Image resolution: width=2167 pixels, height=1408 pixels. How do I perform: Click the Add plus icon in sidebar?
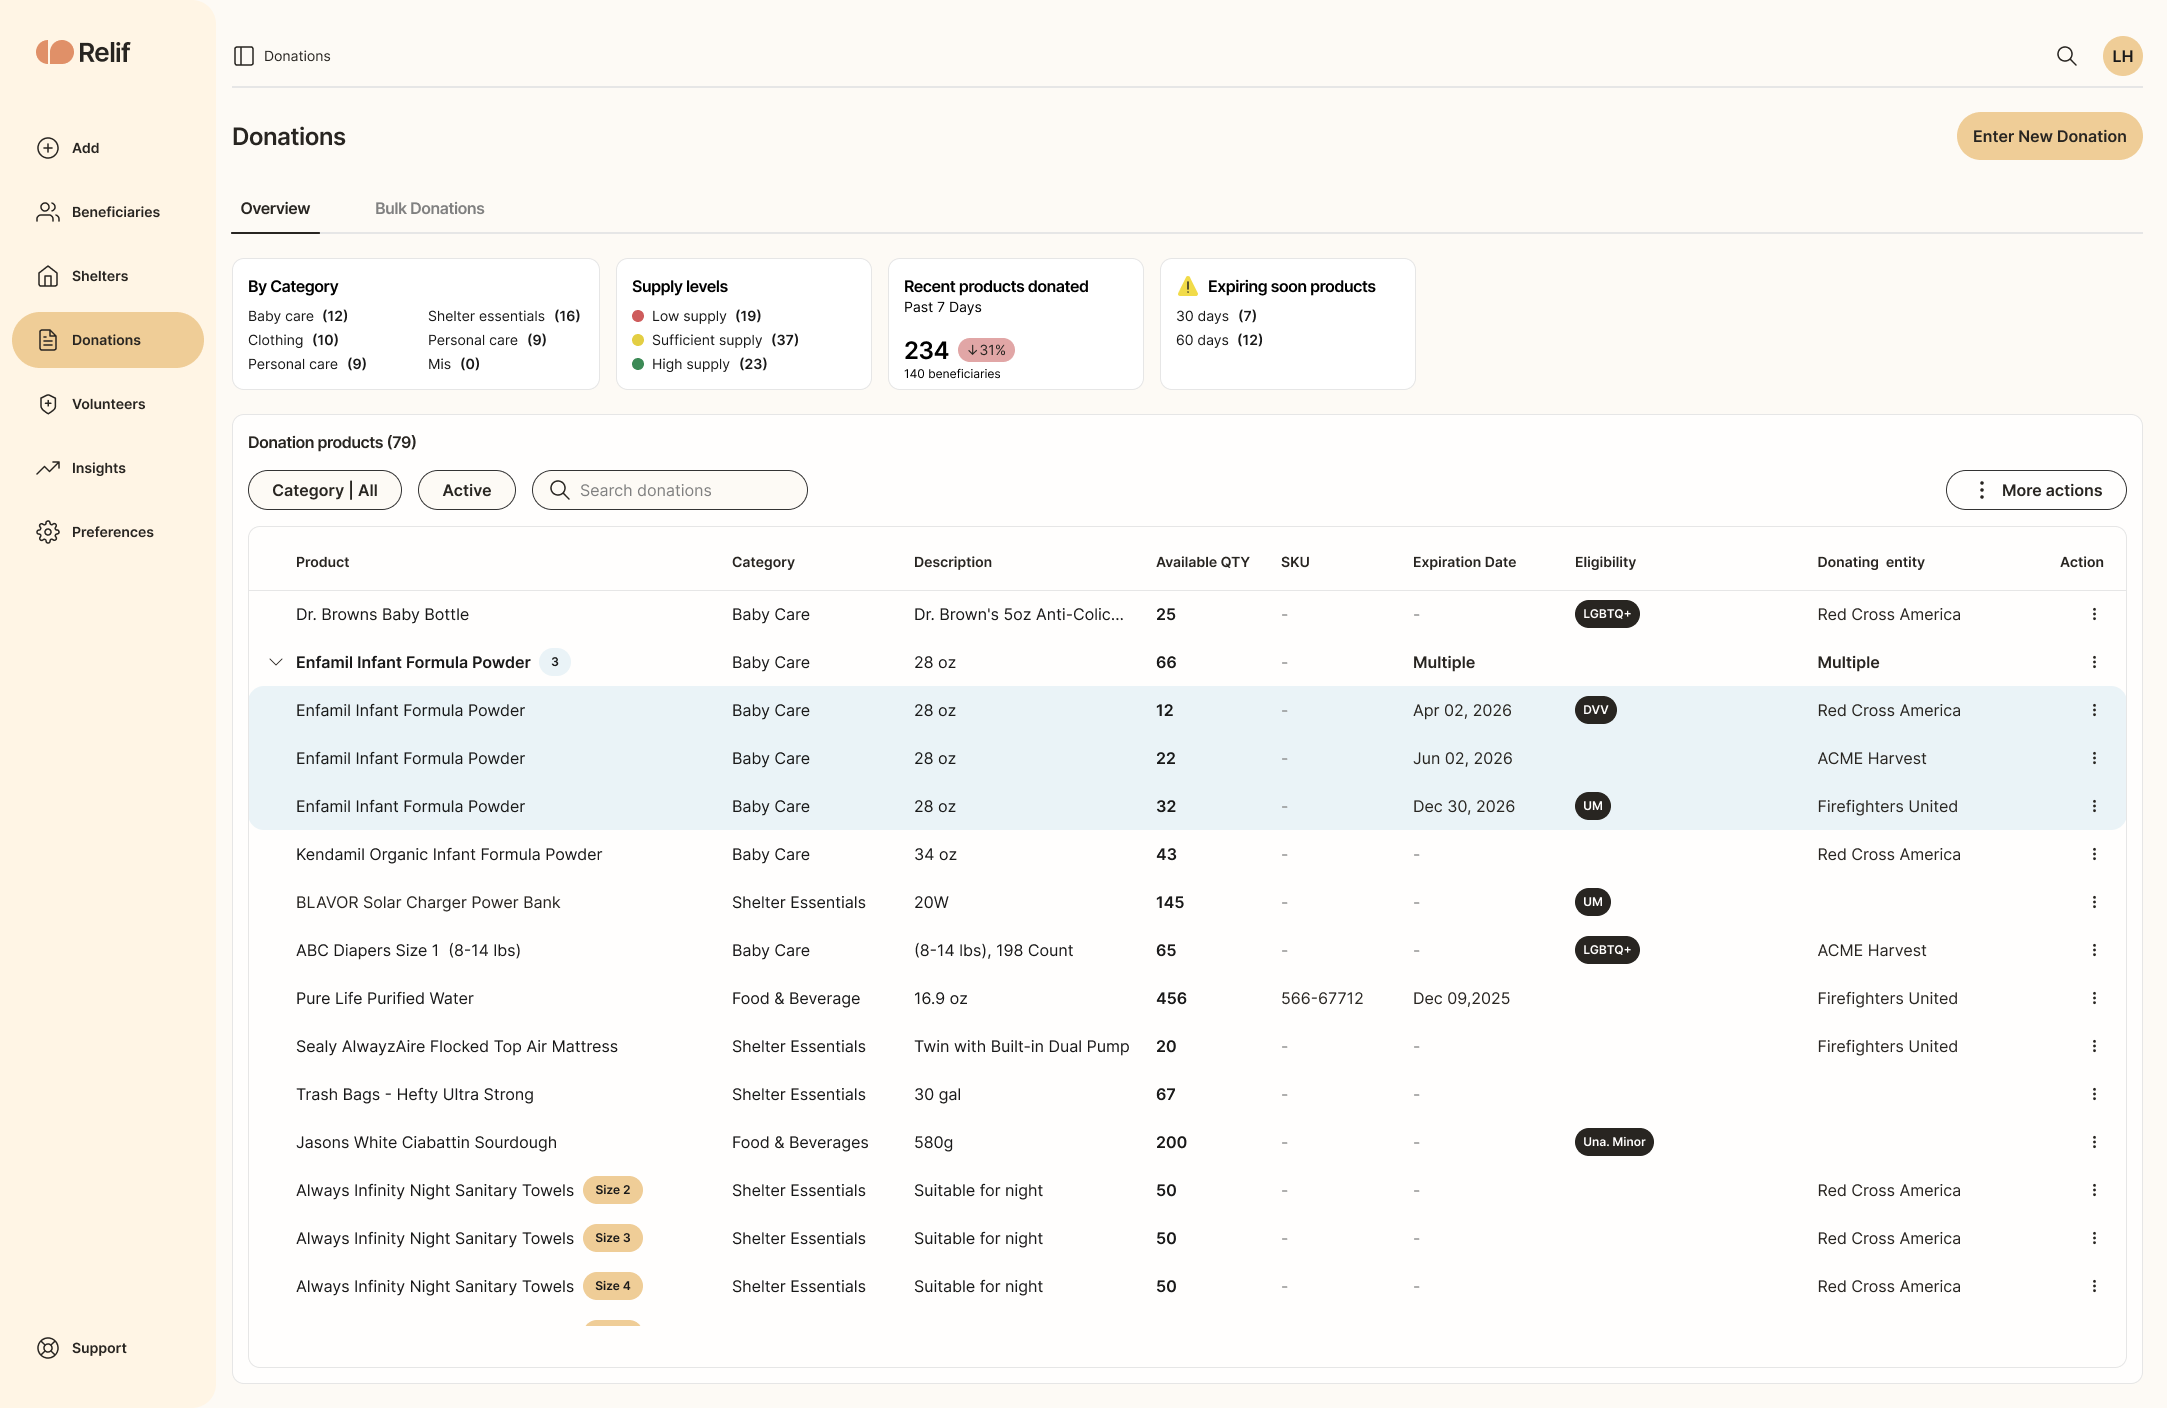48,148
